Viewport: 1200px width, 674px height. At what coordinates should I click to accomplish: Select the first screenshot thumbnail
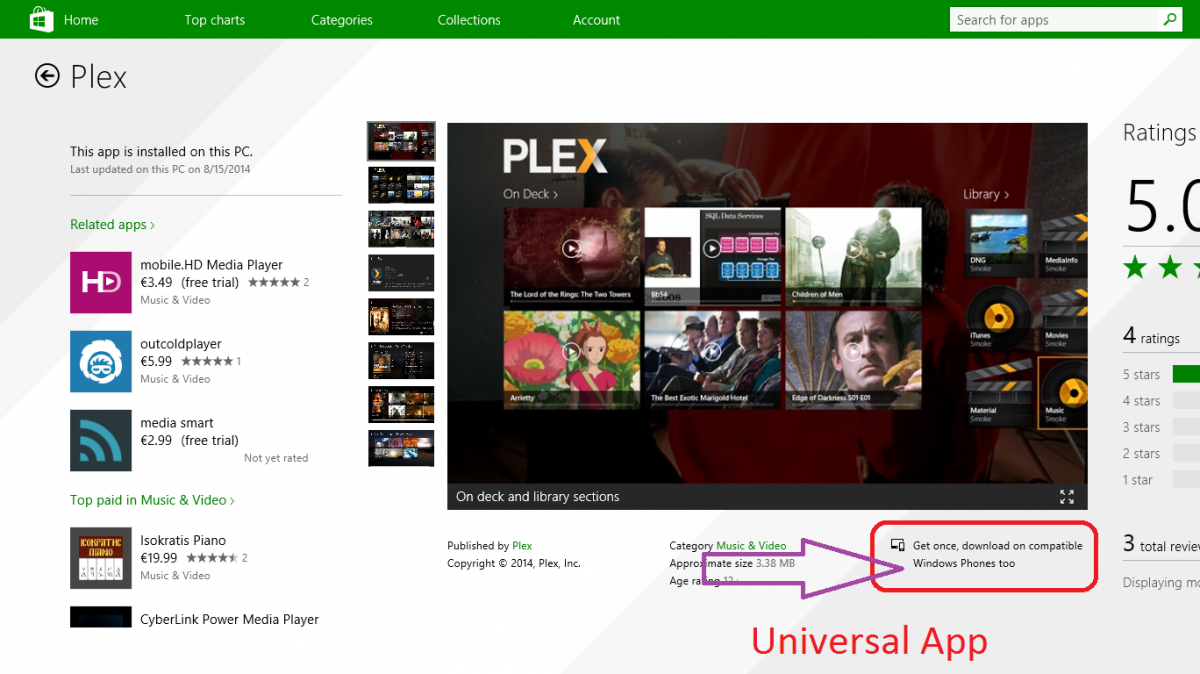coord(401,141)
